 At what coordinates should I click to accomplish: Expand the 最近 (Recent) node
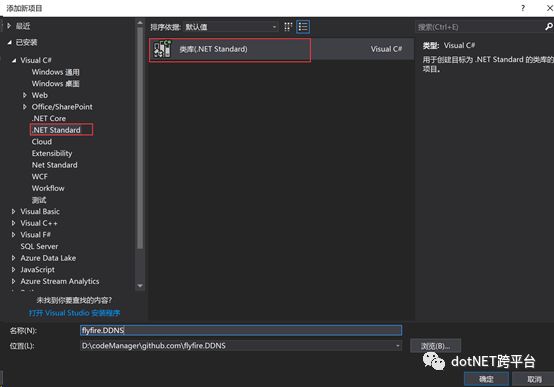[9, 26]
